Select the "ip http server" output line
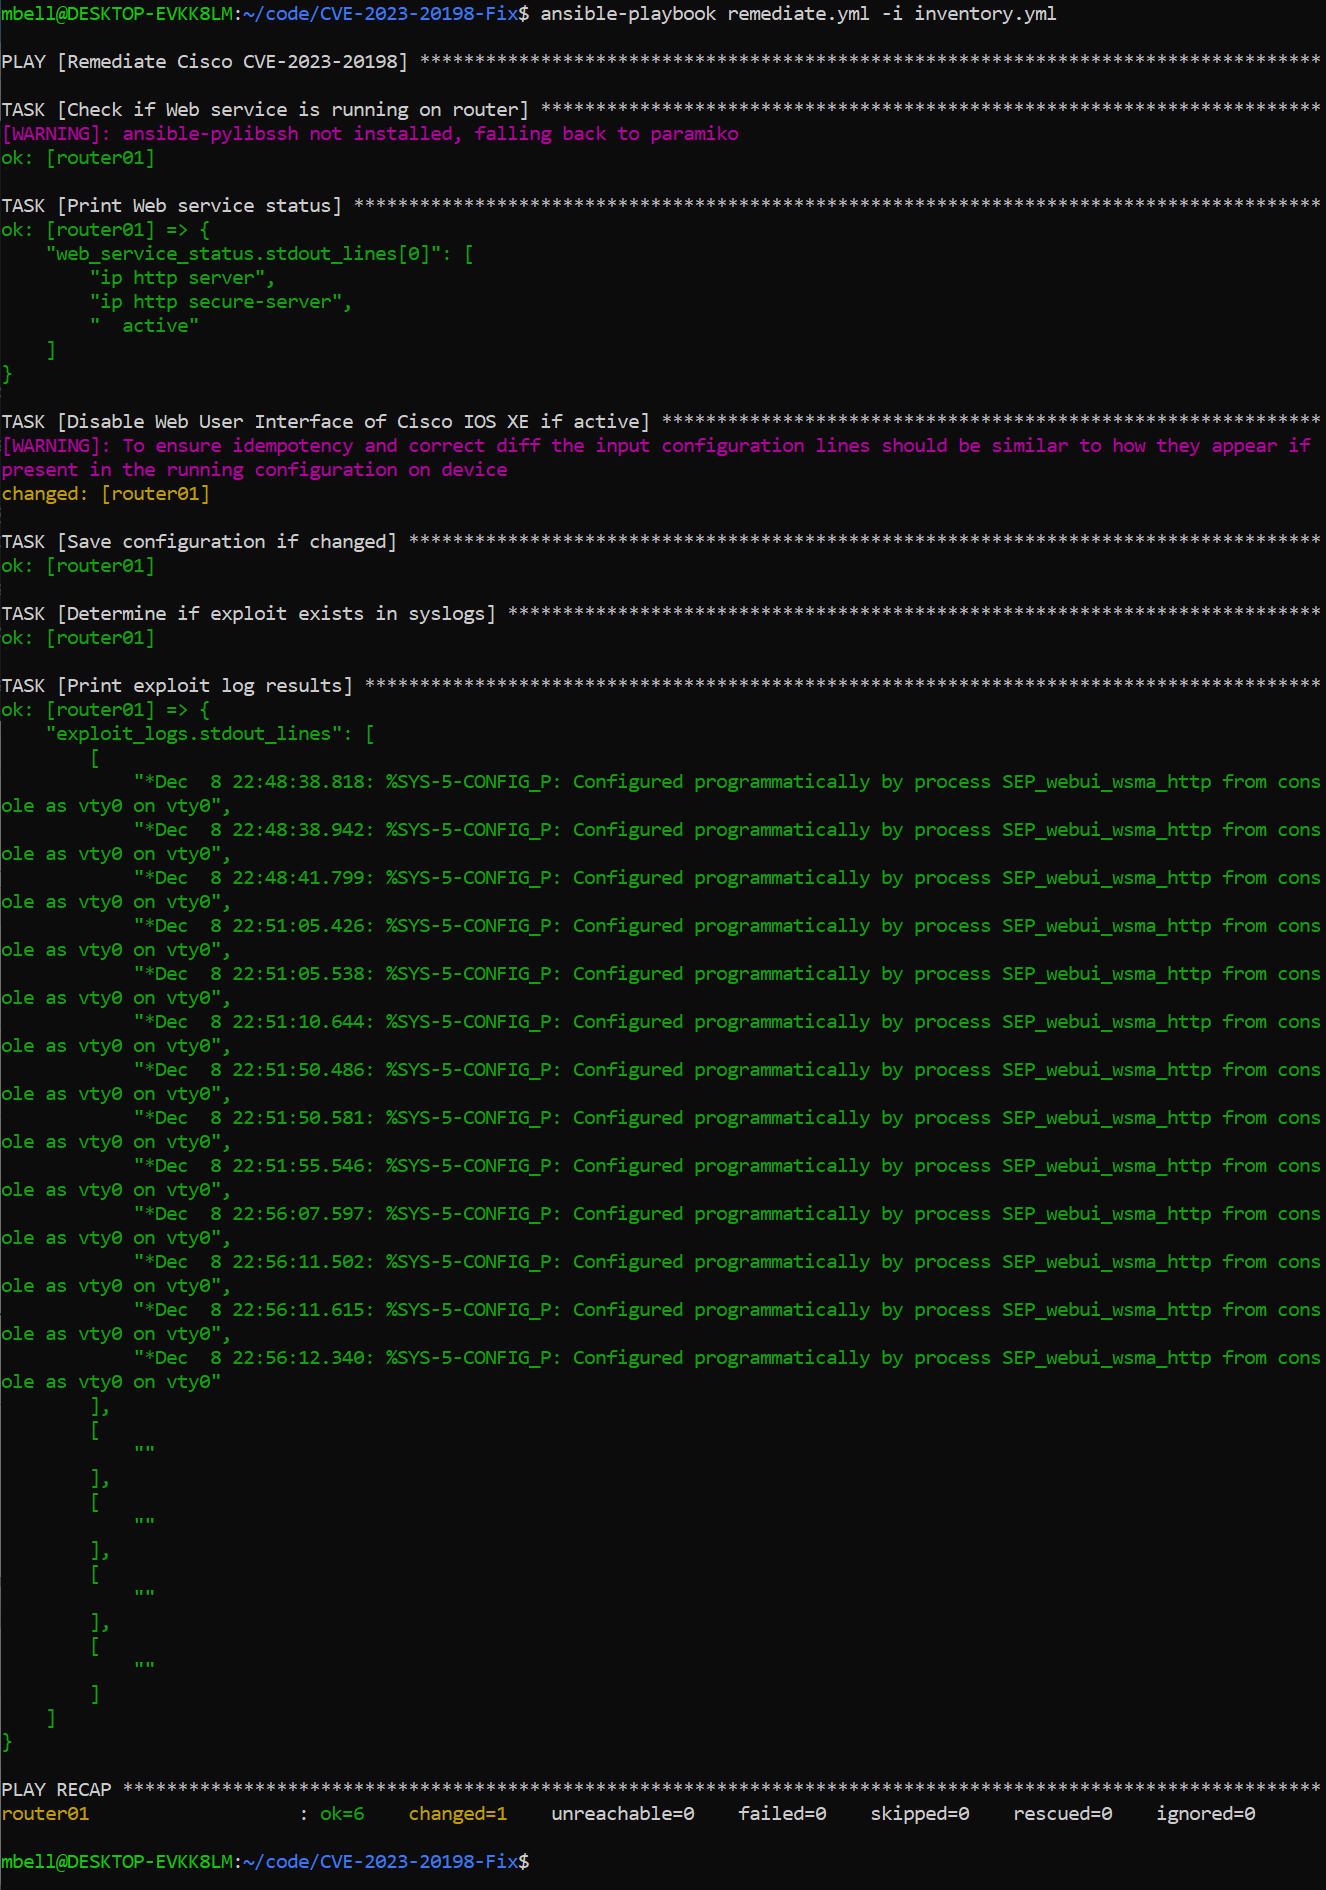Screen dimensions: 1326x1890 point(182,278)
